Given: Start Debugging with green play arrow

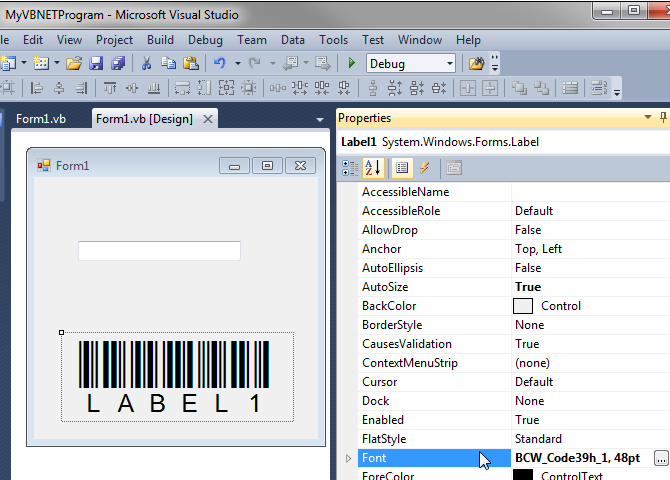Looking at the screenshot, I should tap(351, 63).
